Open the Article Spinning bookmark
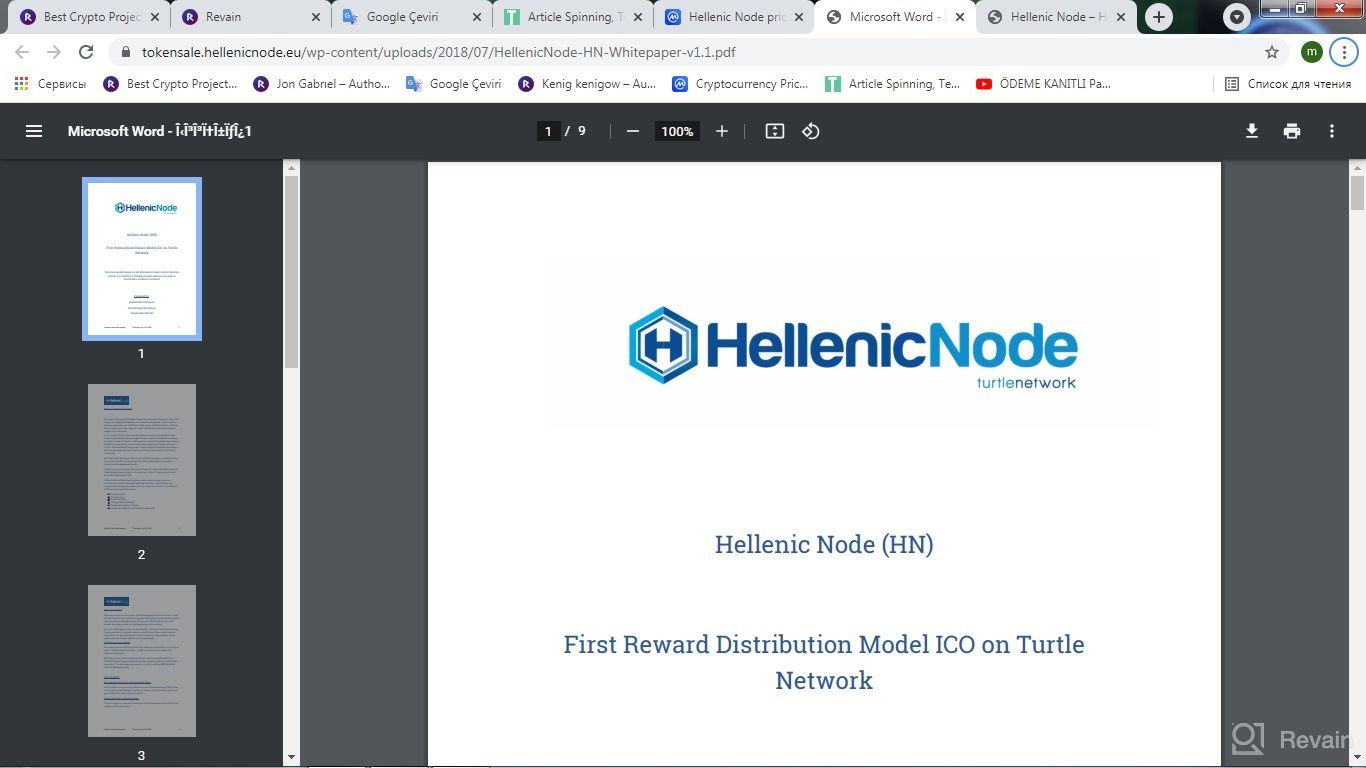Viewport: 1366px width, 768px height. click(893, 84)
